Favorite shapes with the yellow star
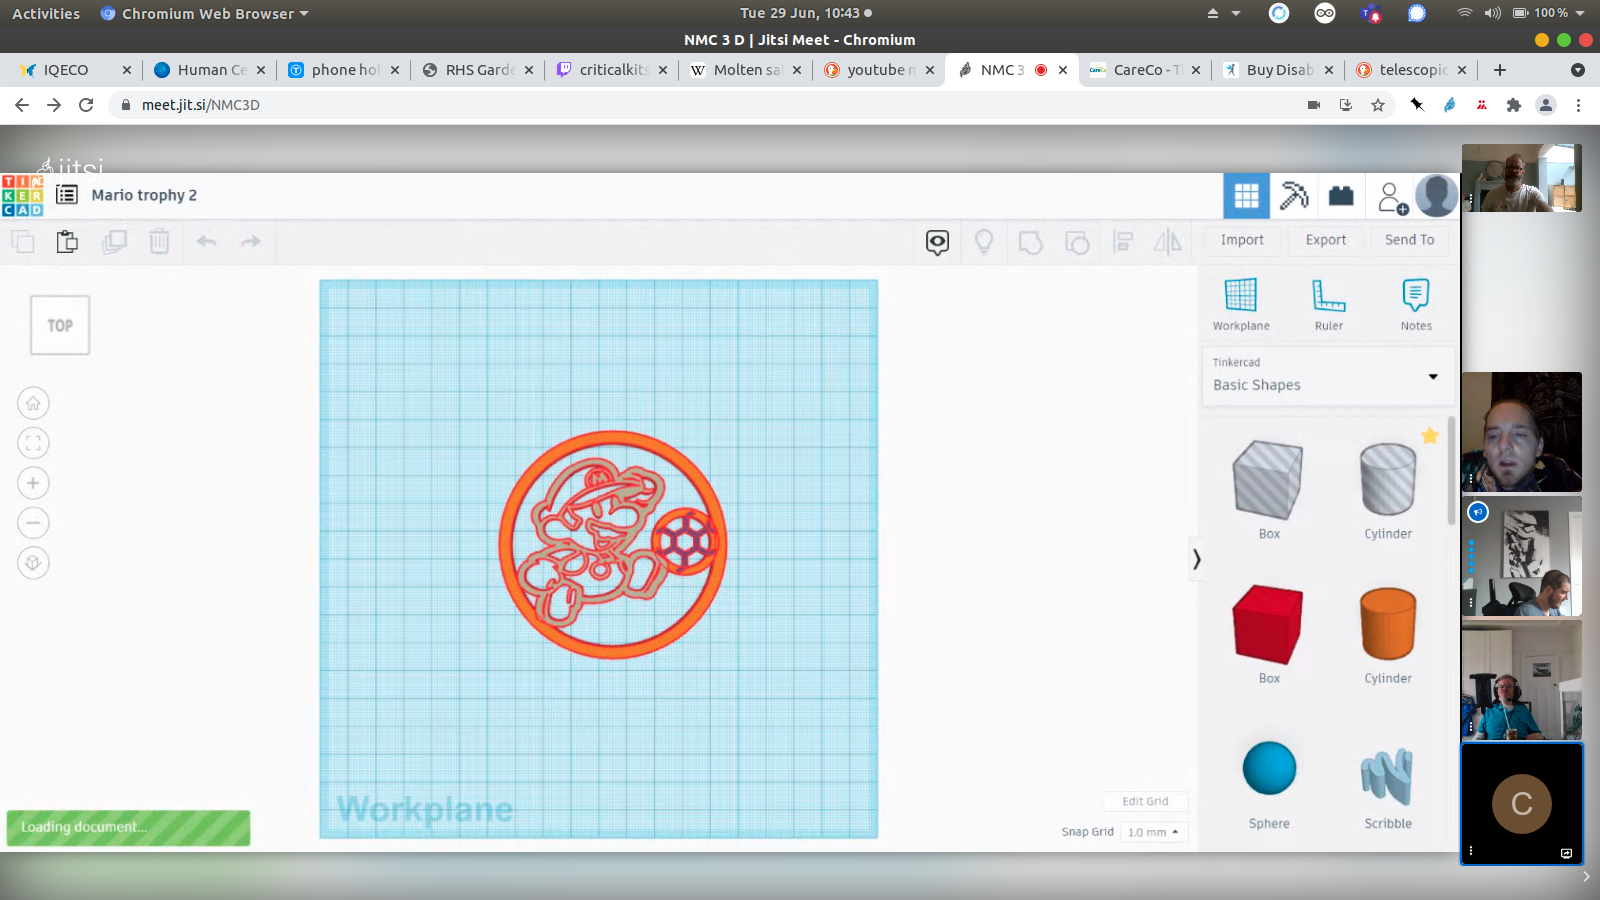 [x=1430, y=435]
